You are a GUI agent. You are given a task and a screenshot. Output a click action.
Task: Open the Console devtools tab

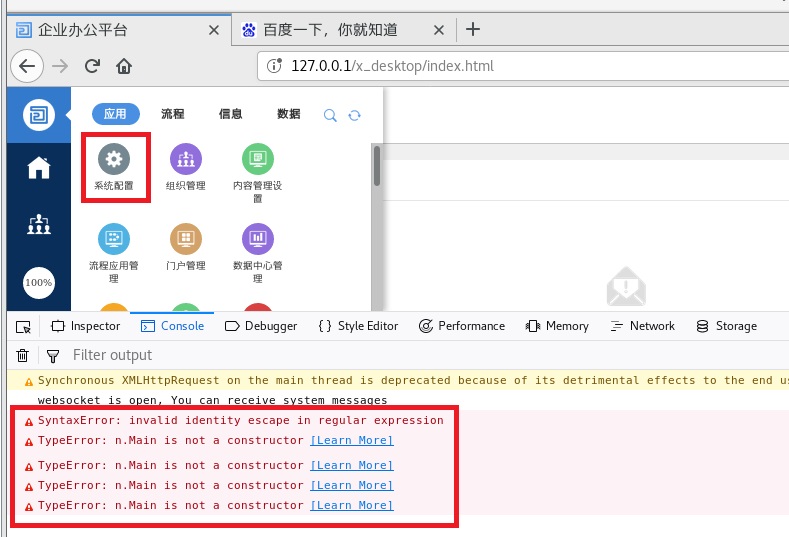[x=172, y=326]
